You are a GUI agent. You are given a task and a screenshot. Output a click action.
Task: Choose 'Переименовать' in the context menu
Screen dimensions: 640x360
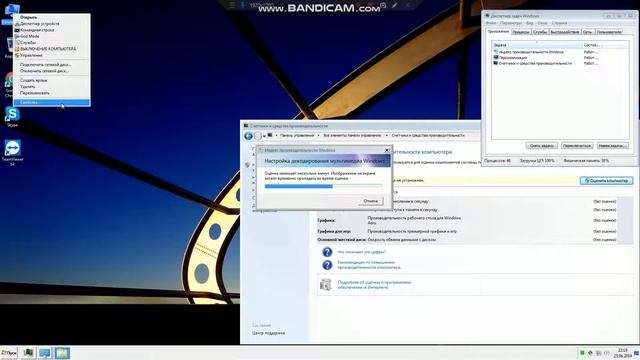point(35,93)
